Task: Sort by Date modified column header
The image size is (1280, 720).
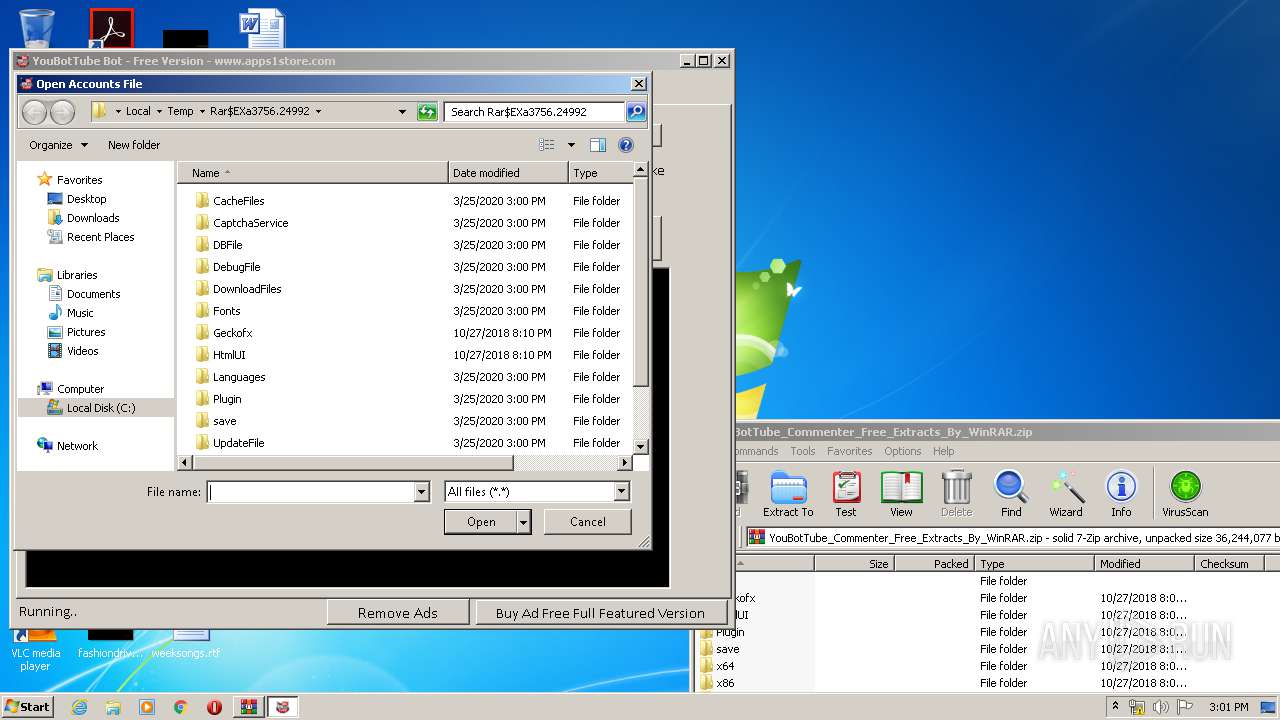Action: [x=508, y=173]
